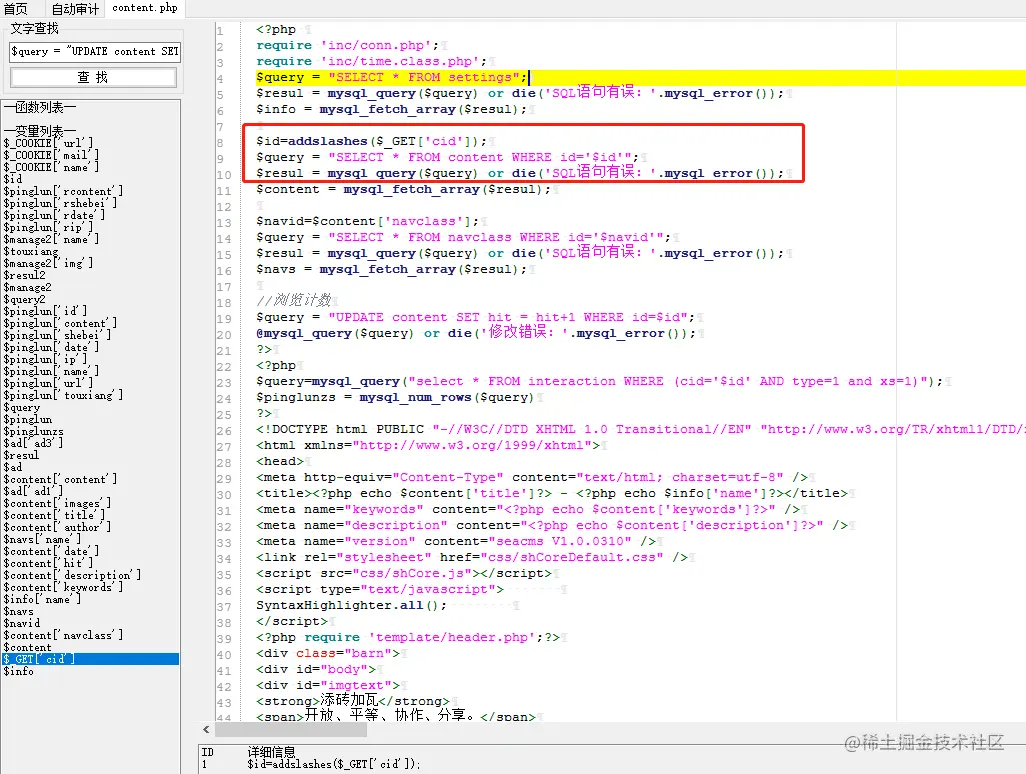The image size is (1026, 774).
Task: Select $pinglun['rdate'] variable
Action: [54, 215]
